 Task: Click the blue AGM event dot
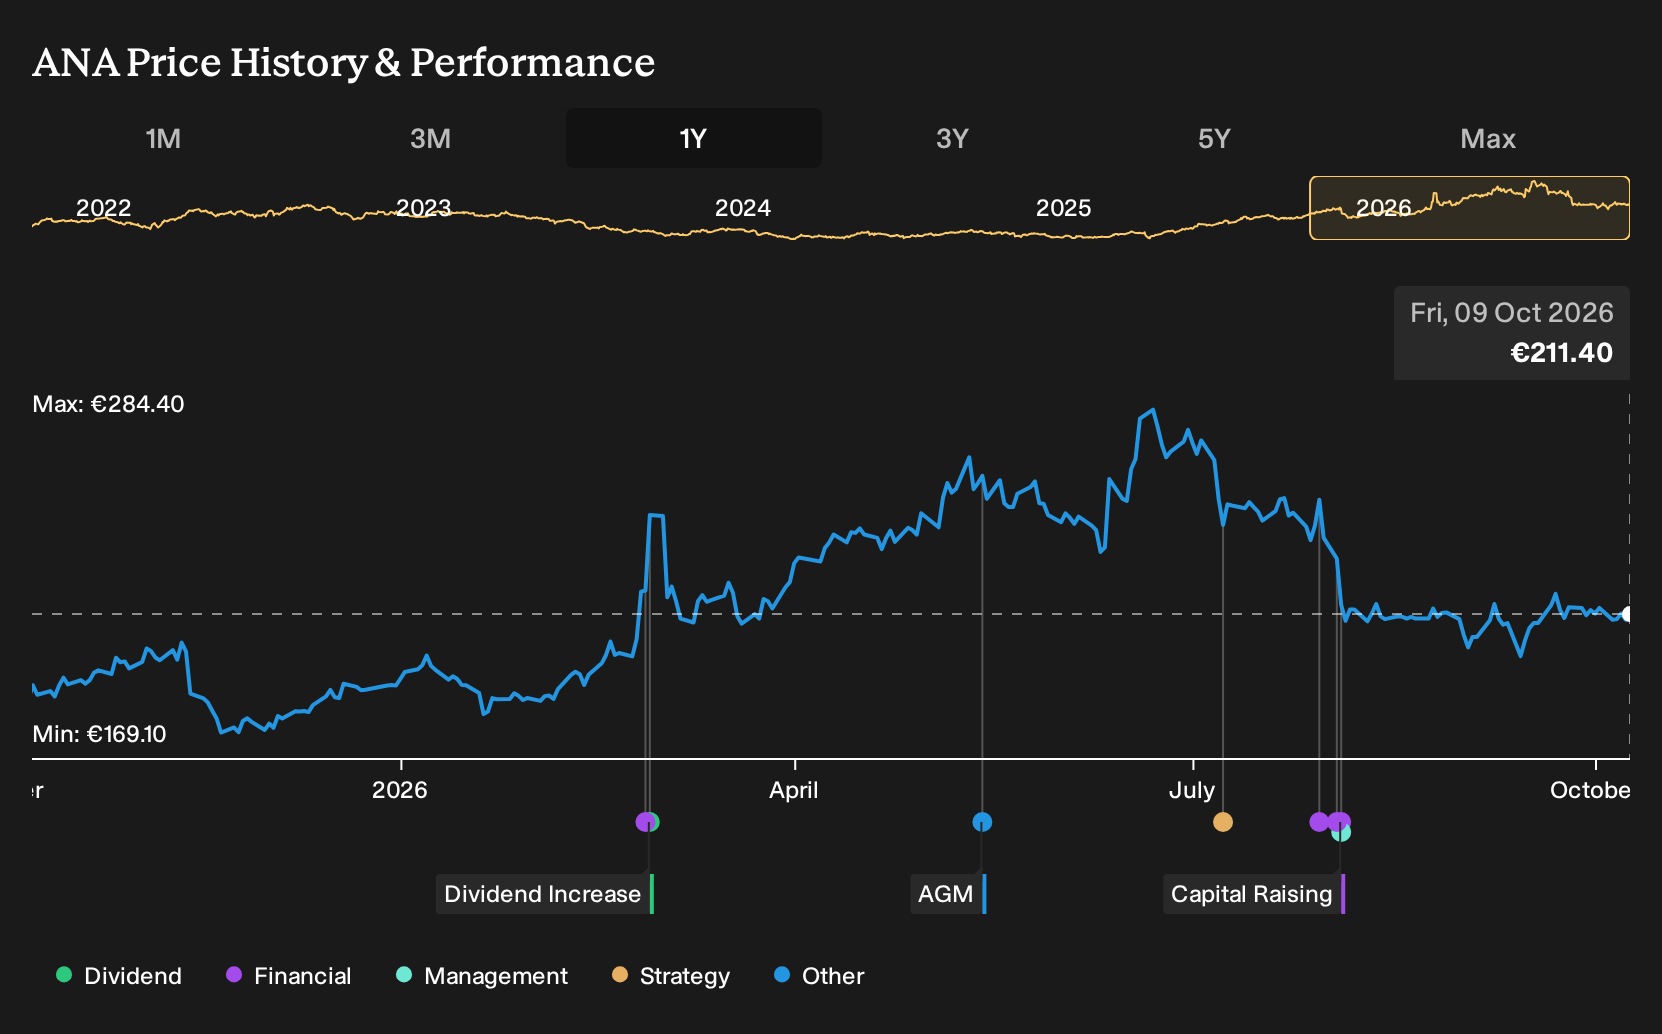982,822
